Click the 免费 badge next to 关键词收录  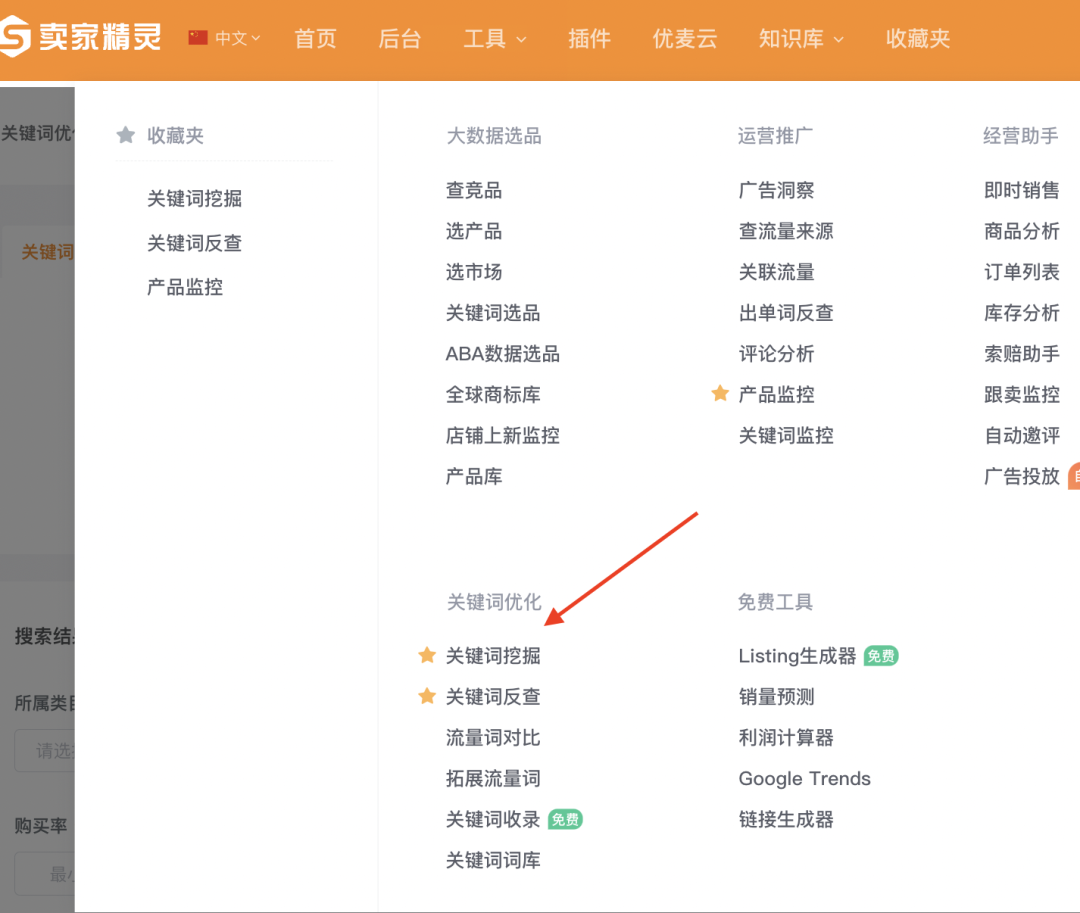(x=567, y=819)
